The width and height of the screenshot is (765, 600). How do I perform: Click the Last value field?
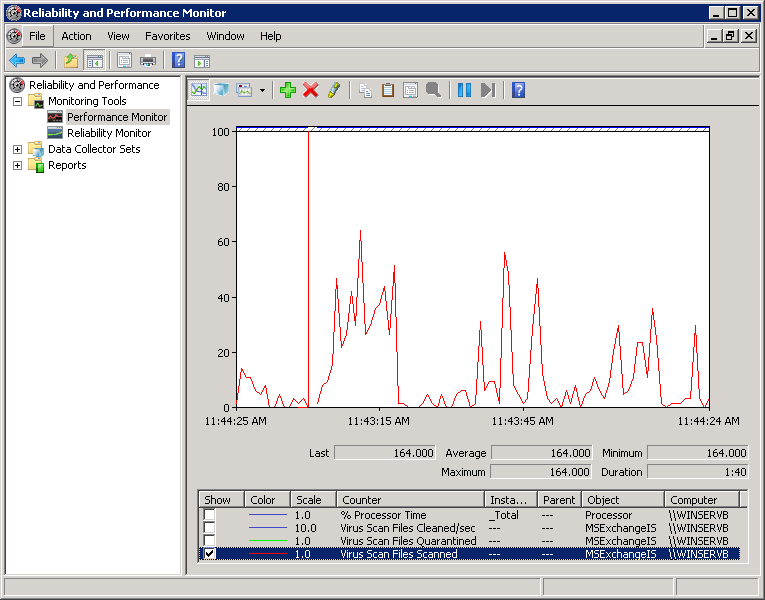[x=385, y=453]
